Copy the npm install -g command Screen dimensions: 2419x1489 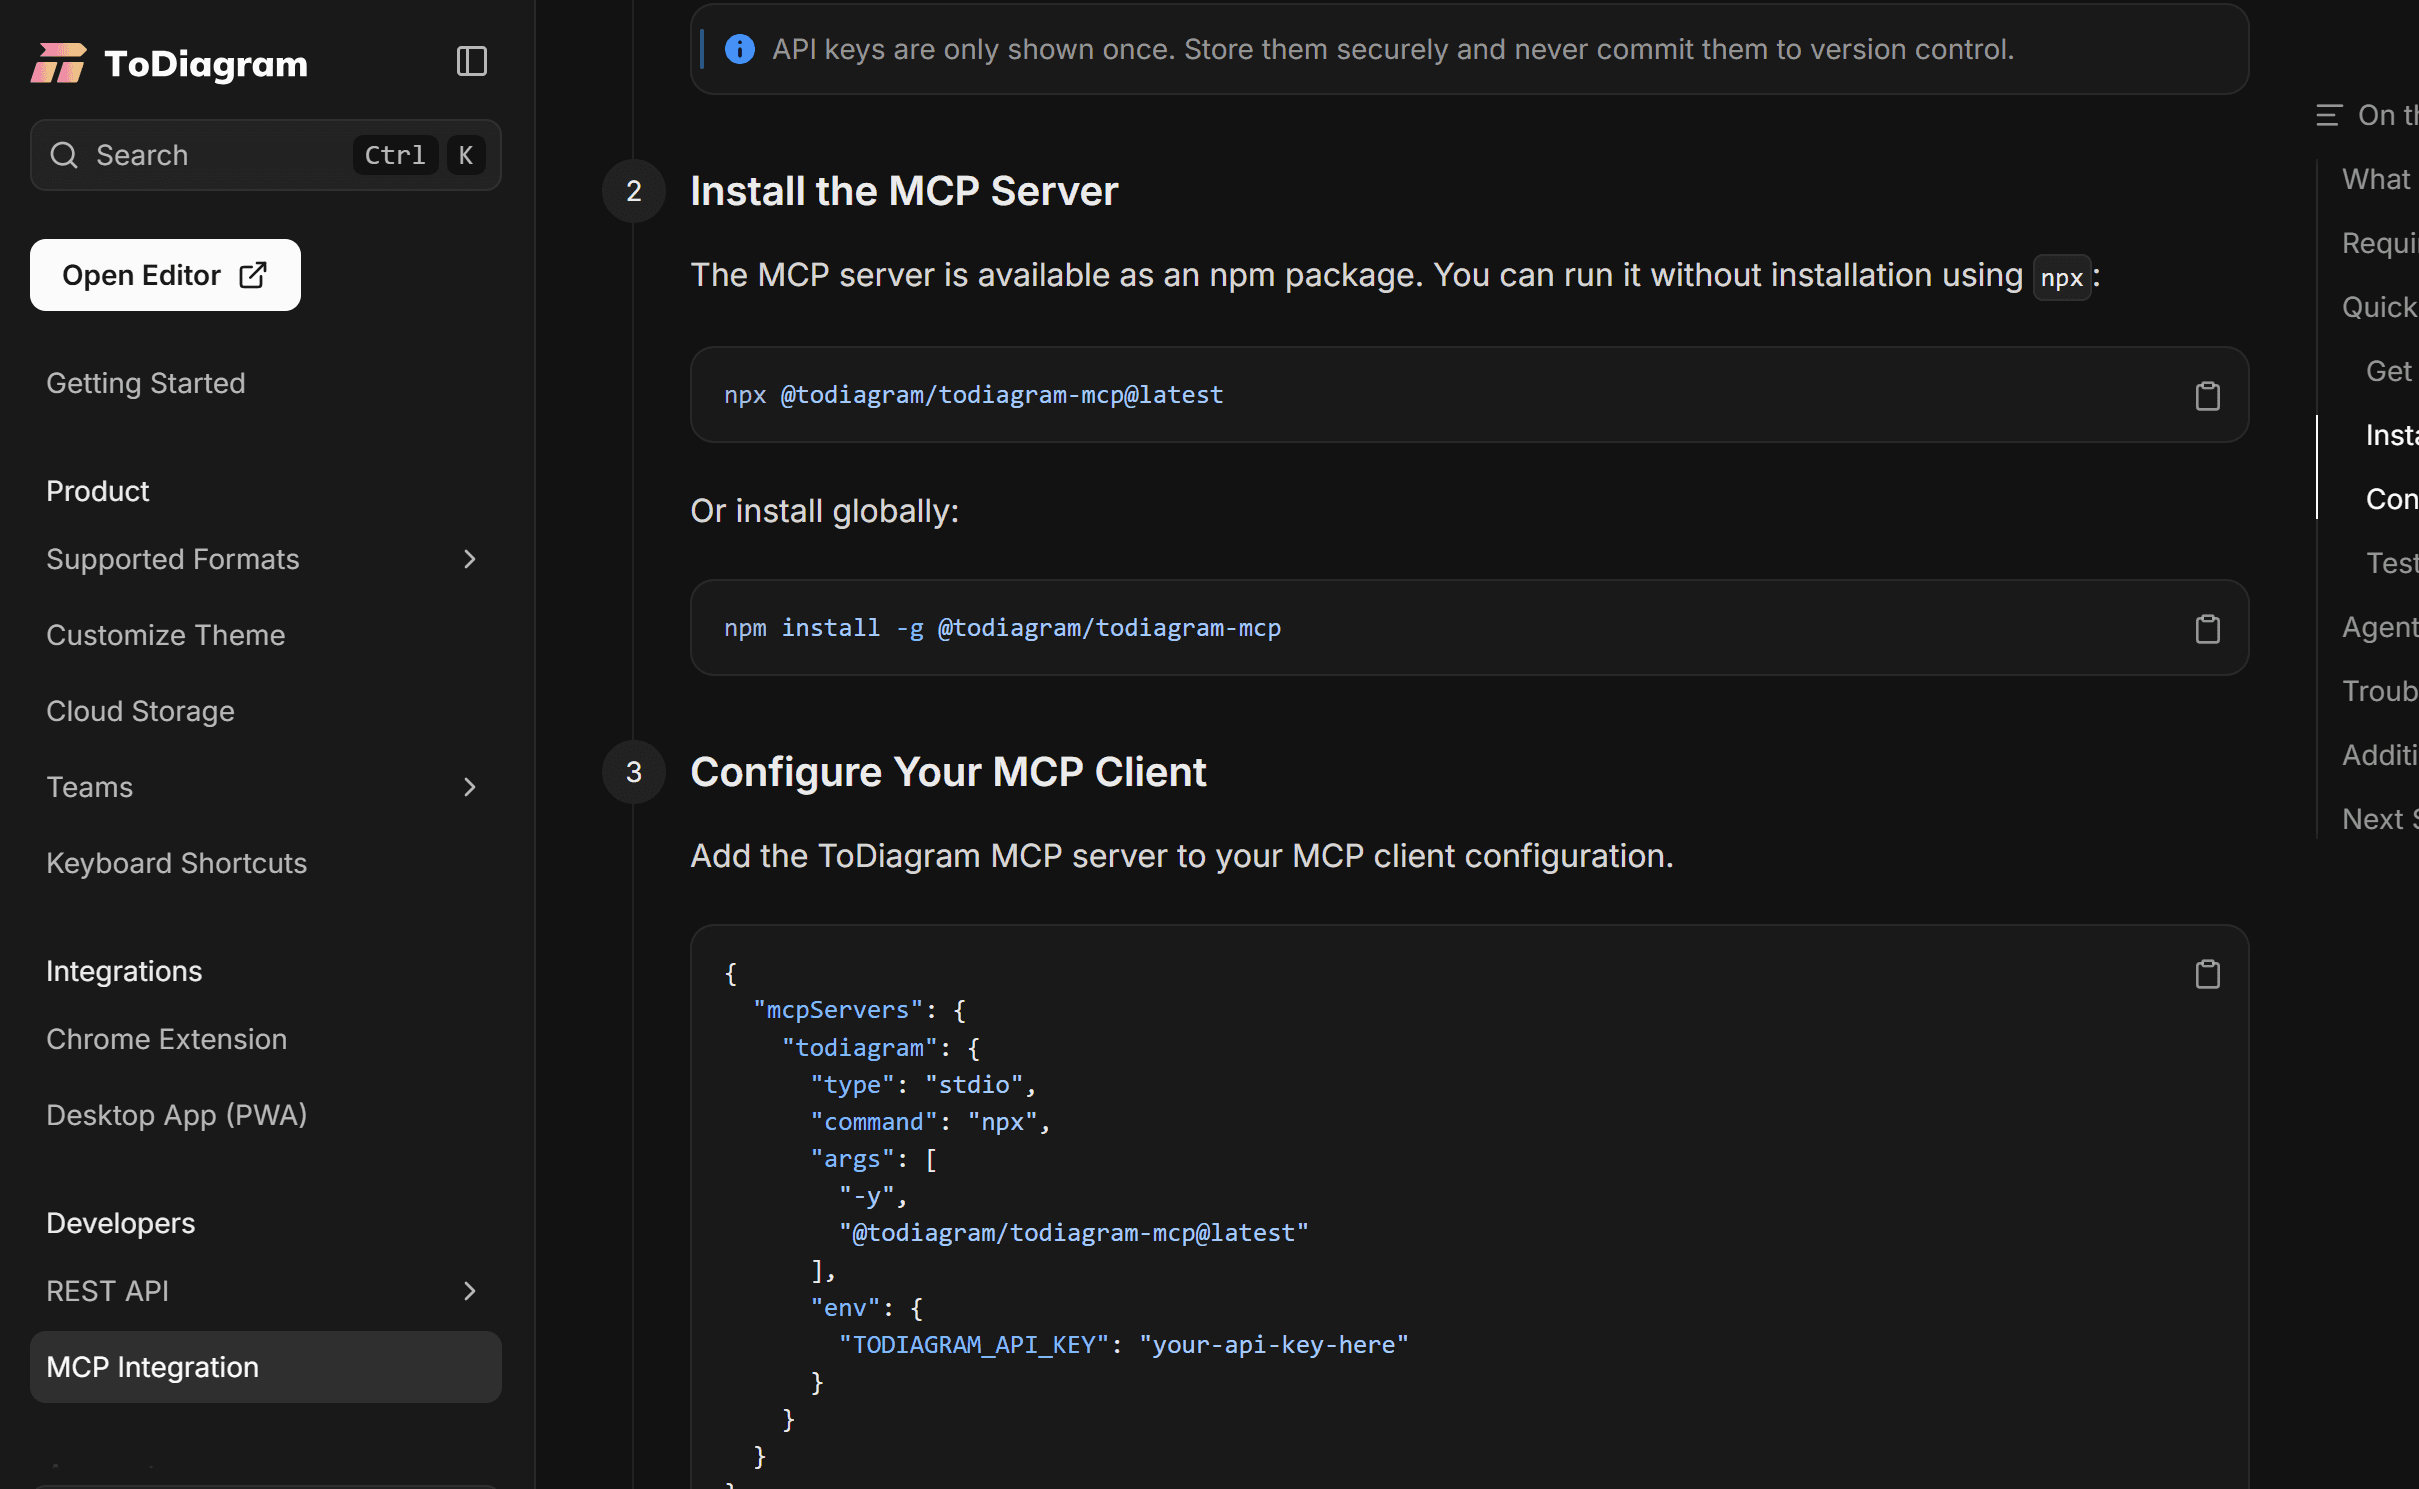tap(2207, 629)
